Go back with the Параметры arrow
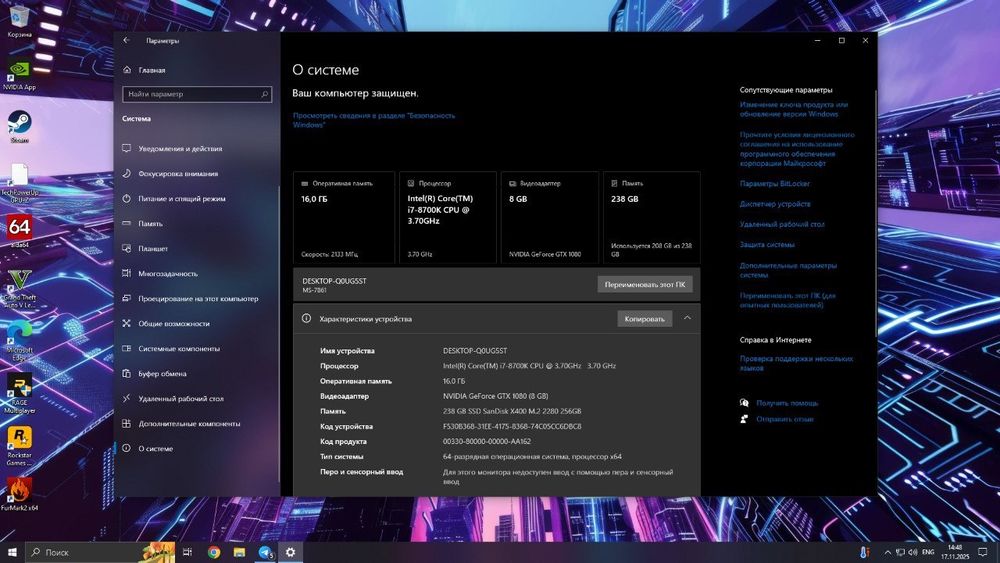The height and width of the screenshot is (563, 1000). click(x=126, y=40)
